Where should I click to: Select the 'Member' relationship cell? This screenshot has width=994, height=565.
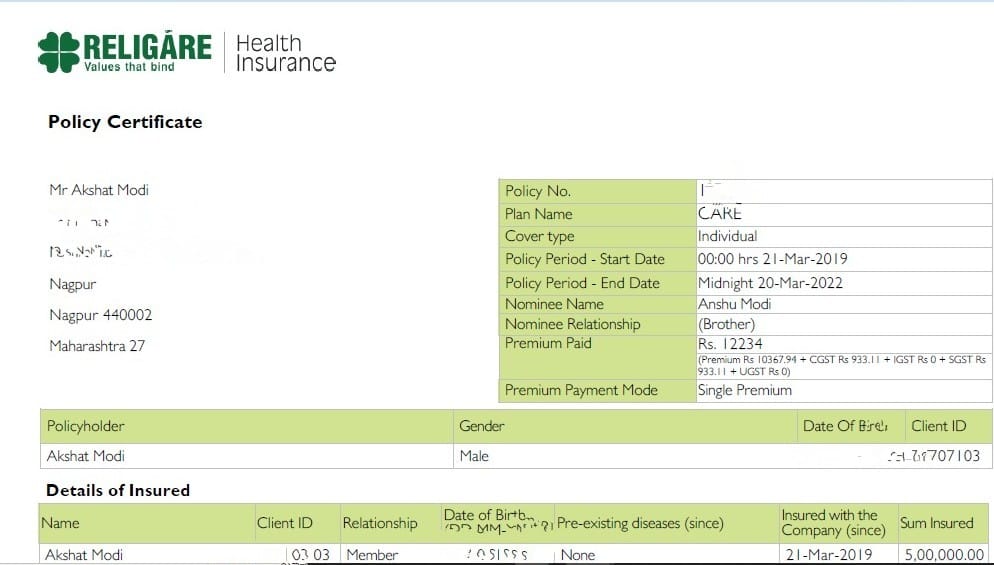coord(372,555)
